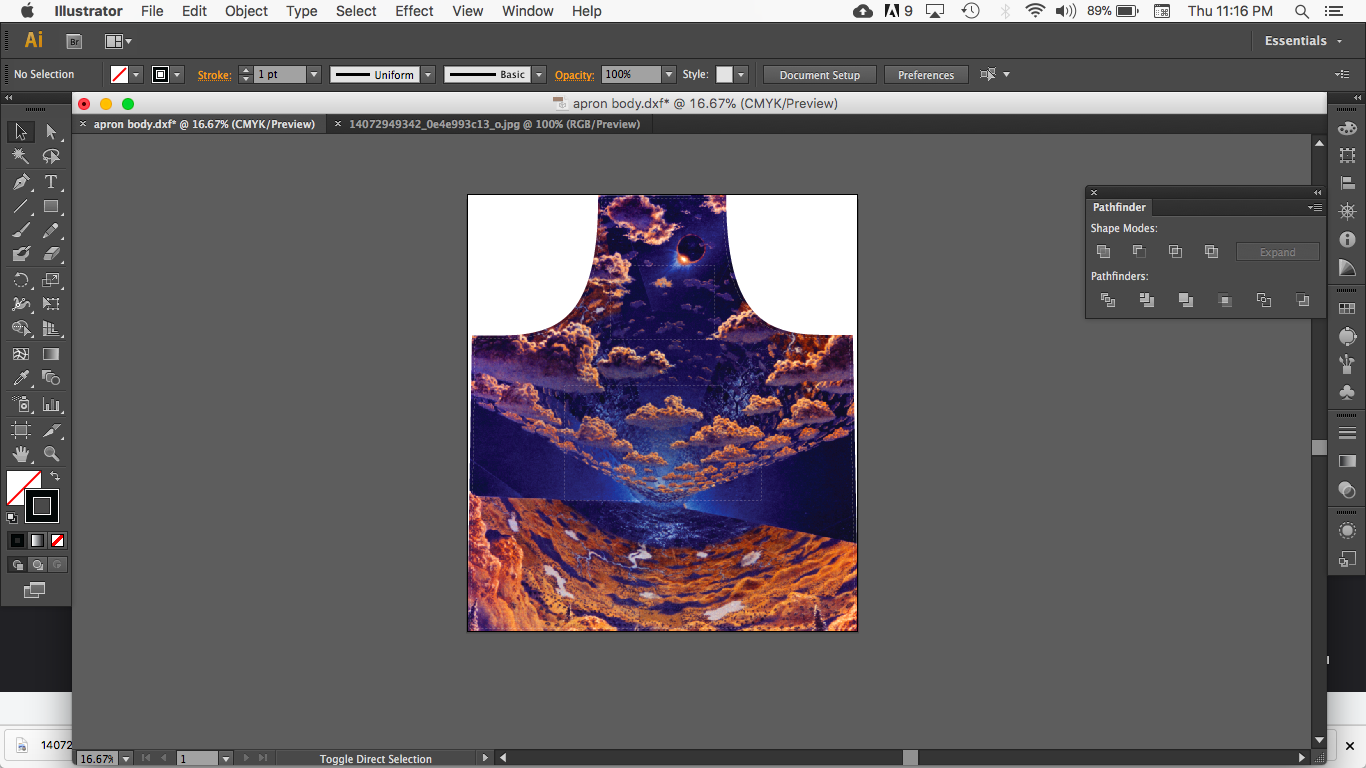Open the Uniform width profile dropdown
The width and height of the screenshot is (1366, 768).
pos(428,75)
